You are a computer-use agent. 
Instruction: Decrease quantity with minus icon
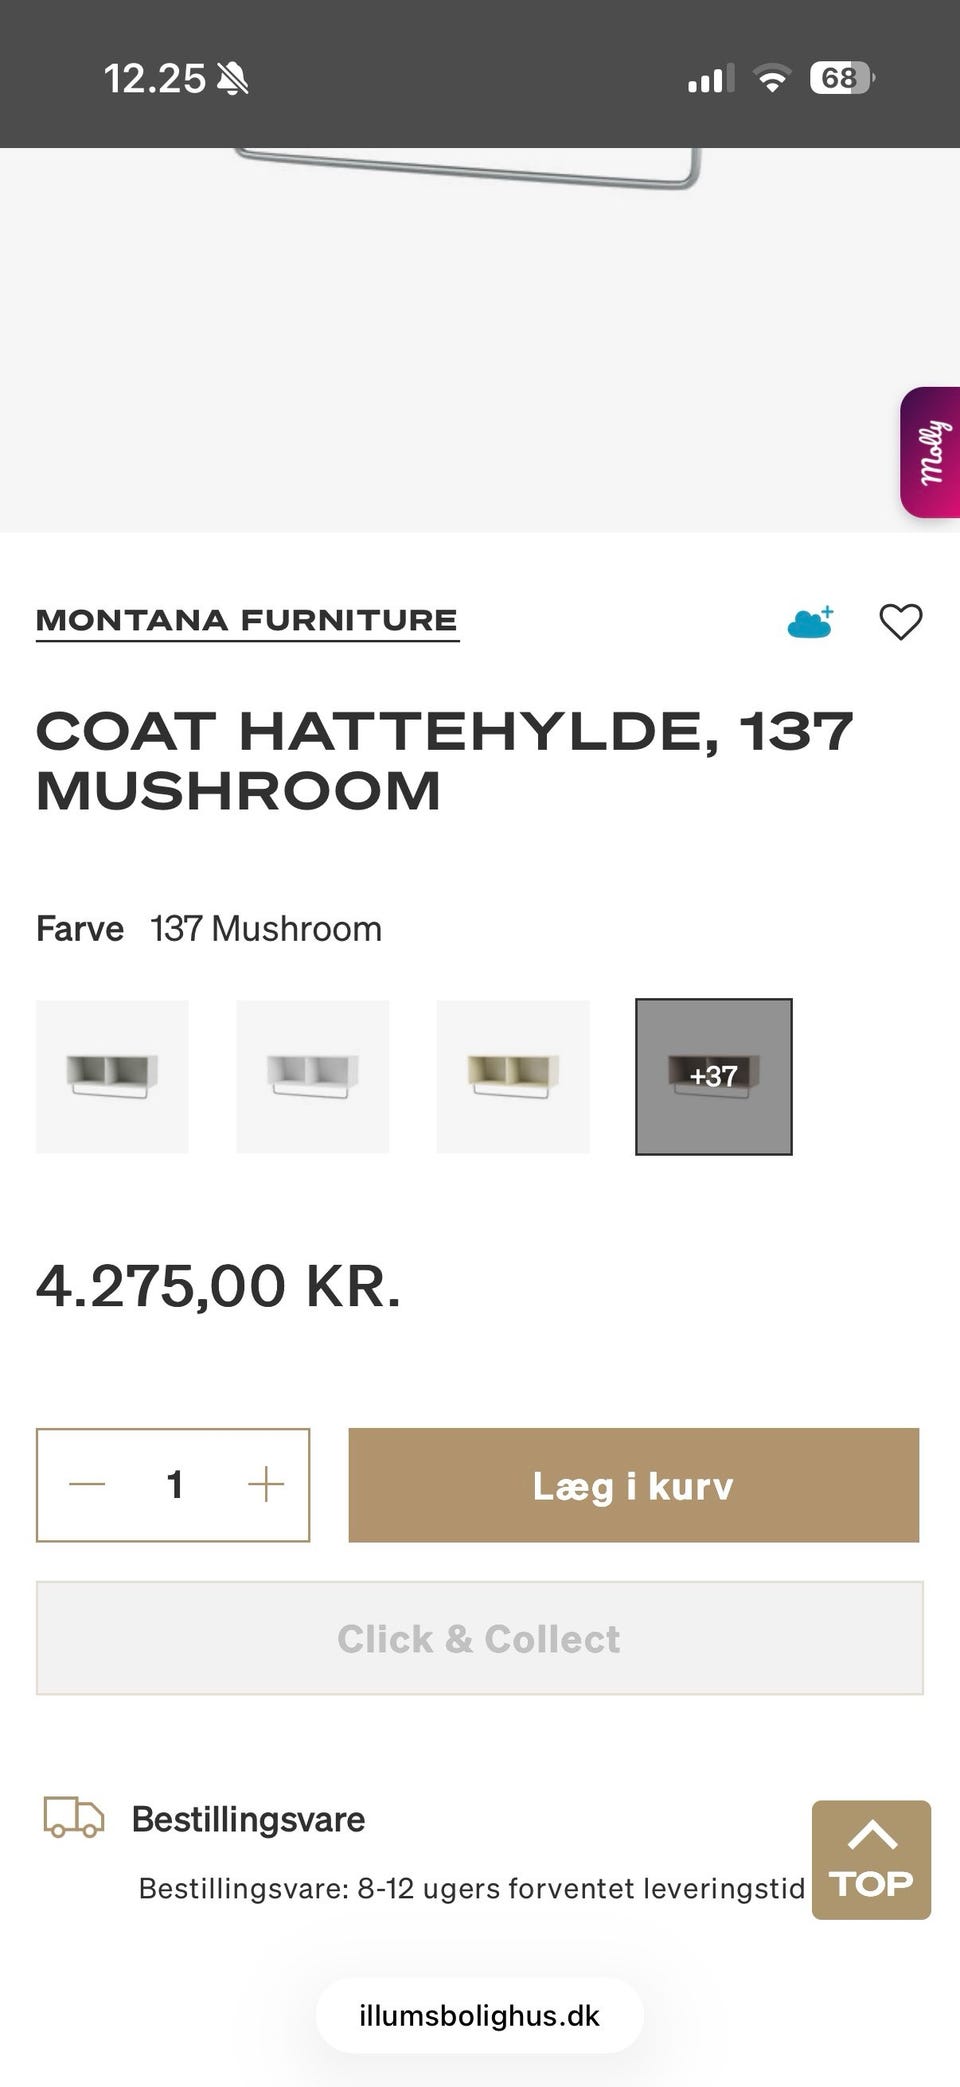pos(87,1485)
